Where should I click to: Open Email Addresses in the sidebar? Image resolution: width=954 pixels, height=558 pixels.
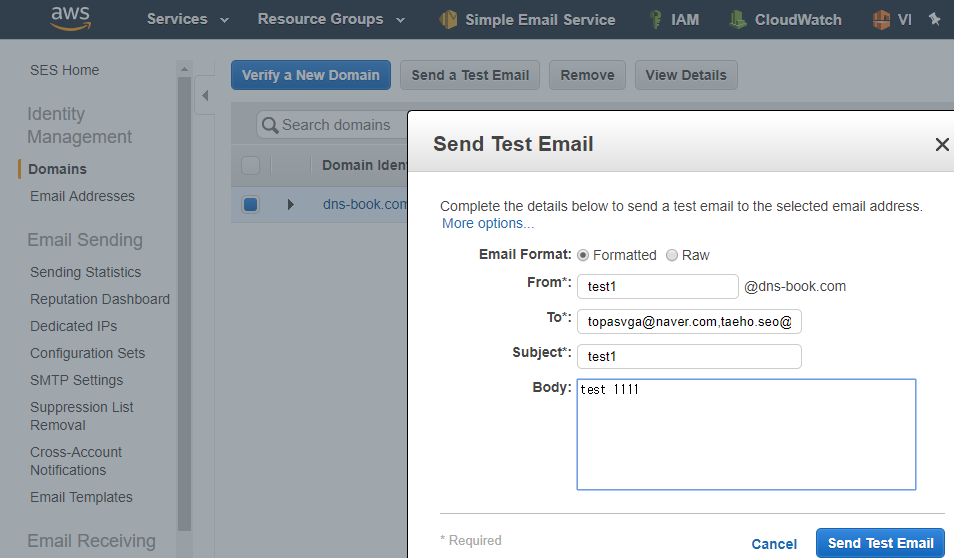[82, 196]
